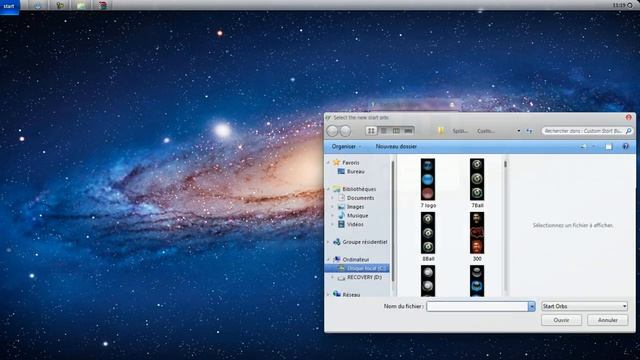Switch to list view in dialog toolbar
Image resolution: width=640 pixels, height=360 pixels.
coord(384,131)
